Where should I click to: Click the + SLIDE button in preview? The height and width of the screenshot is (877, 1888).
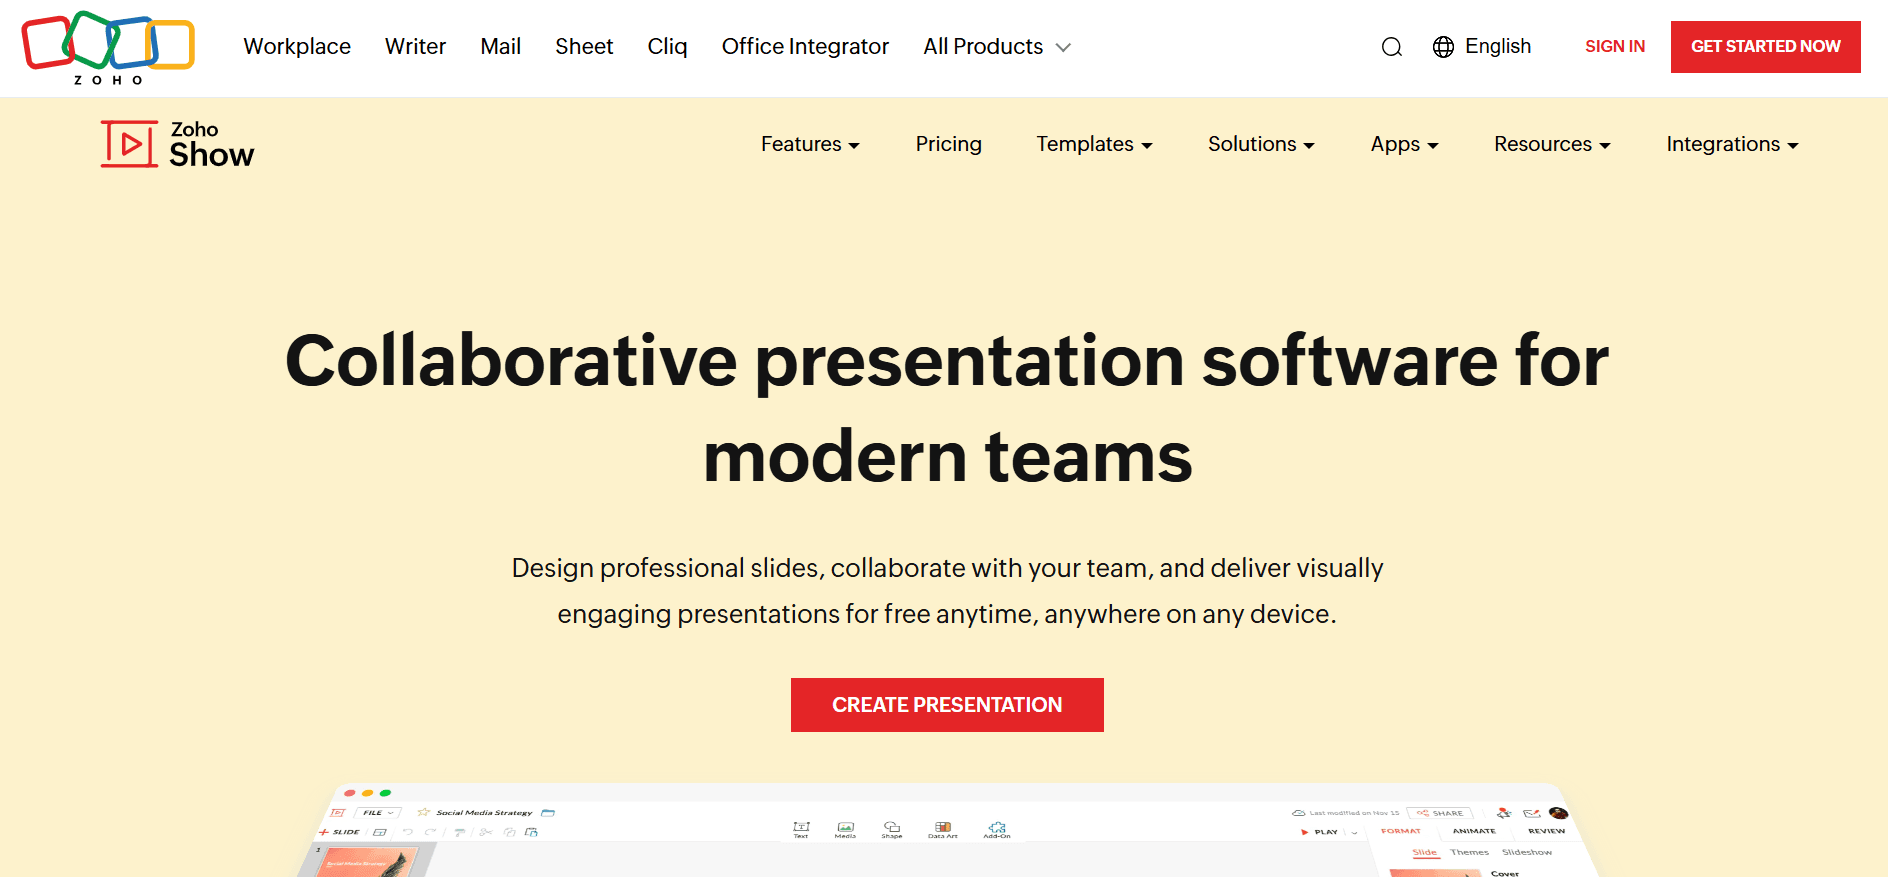coord(339,832)
